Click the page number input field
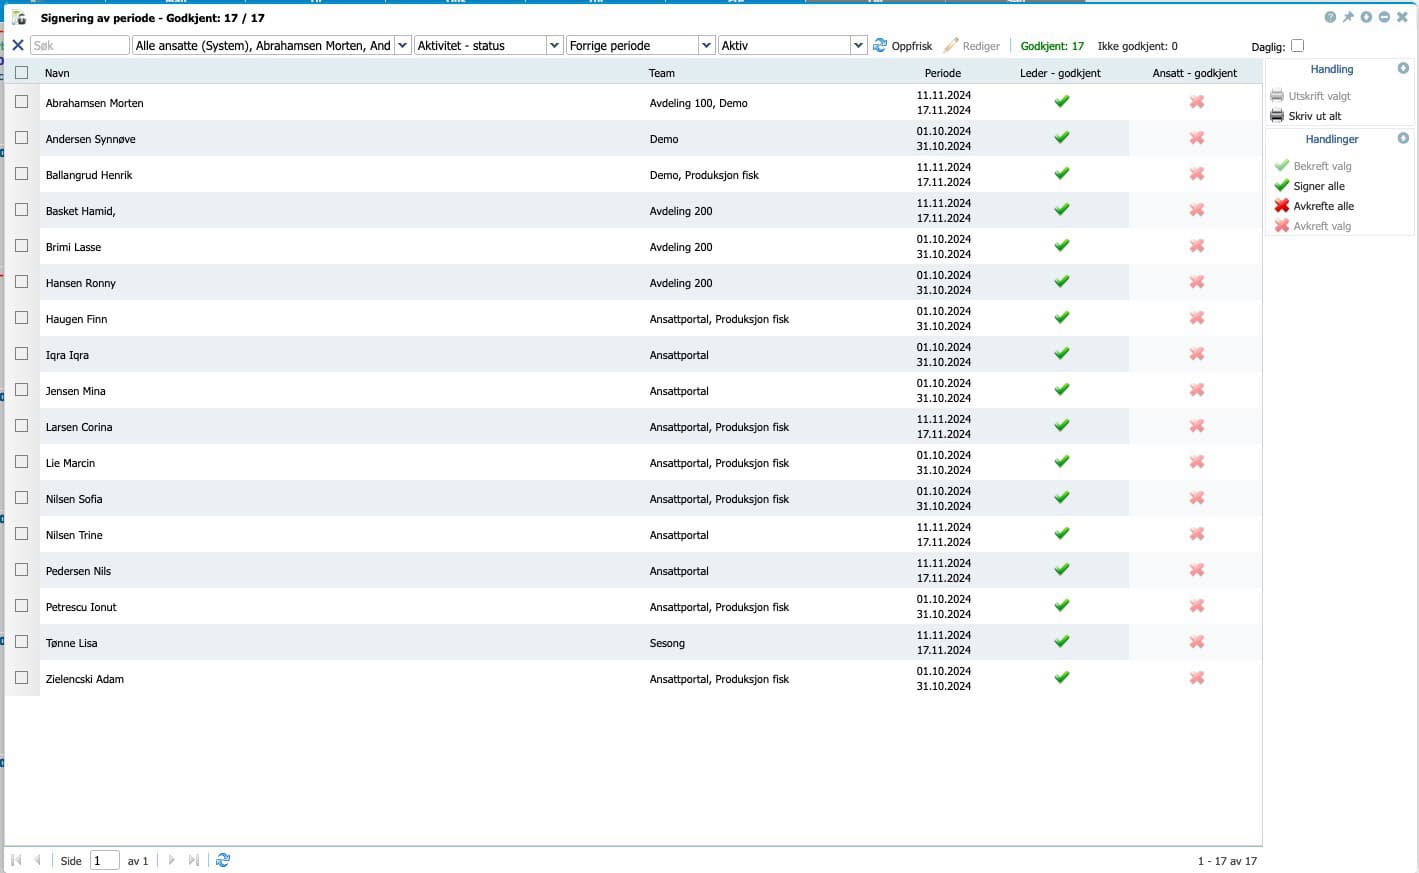This screenshot has width=1419, height=873. (x=104, y=860)
